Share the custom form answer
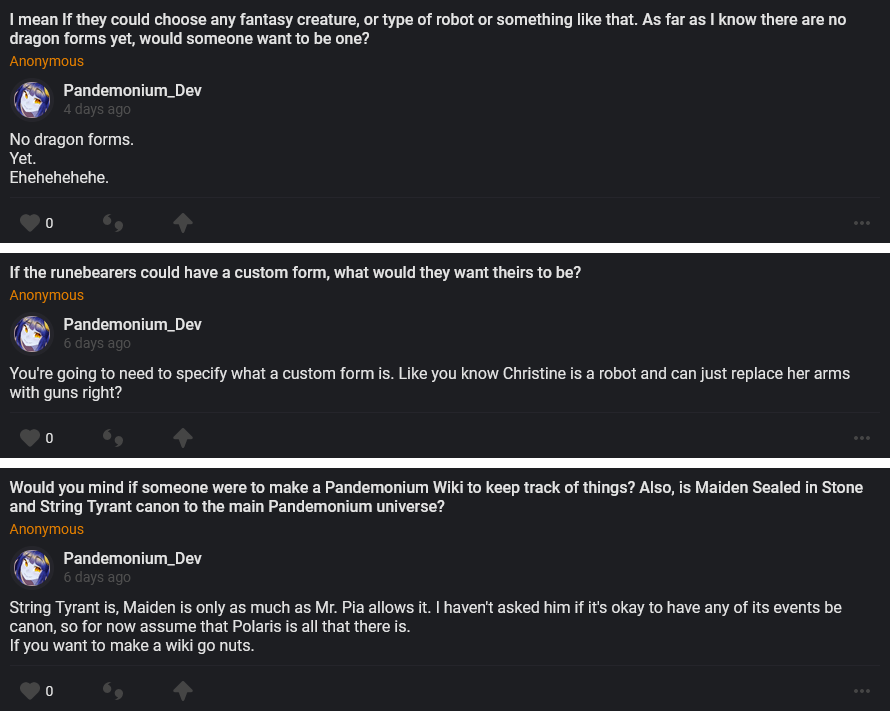The image size is (890, 711). tap(182, 437)
